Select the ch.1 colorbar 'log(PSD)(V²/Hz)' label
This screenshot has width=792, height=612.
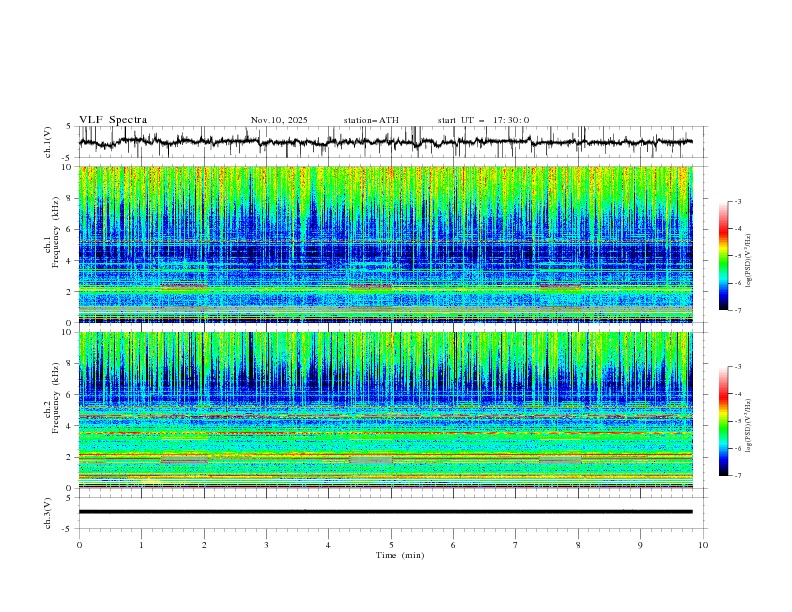click(x=749, y=261)
